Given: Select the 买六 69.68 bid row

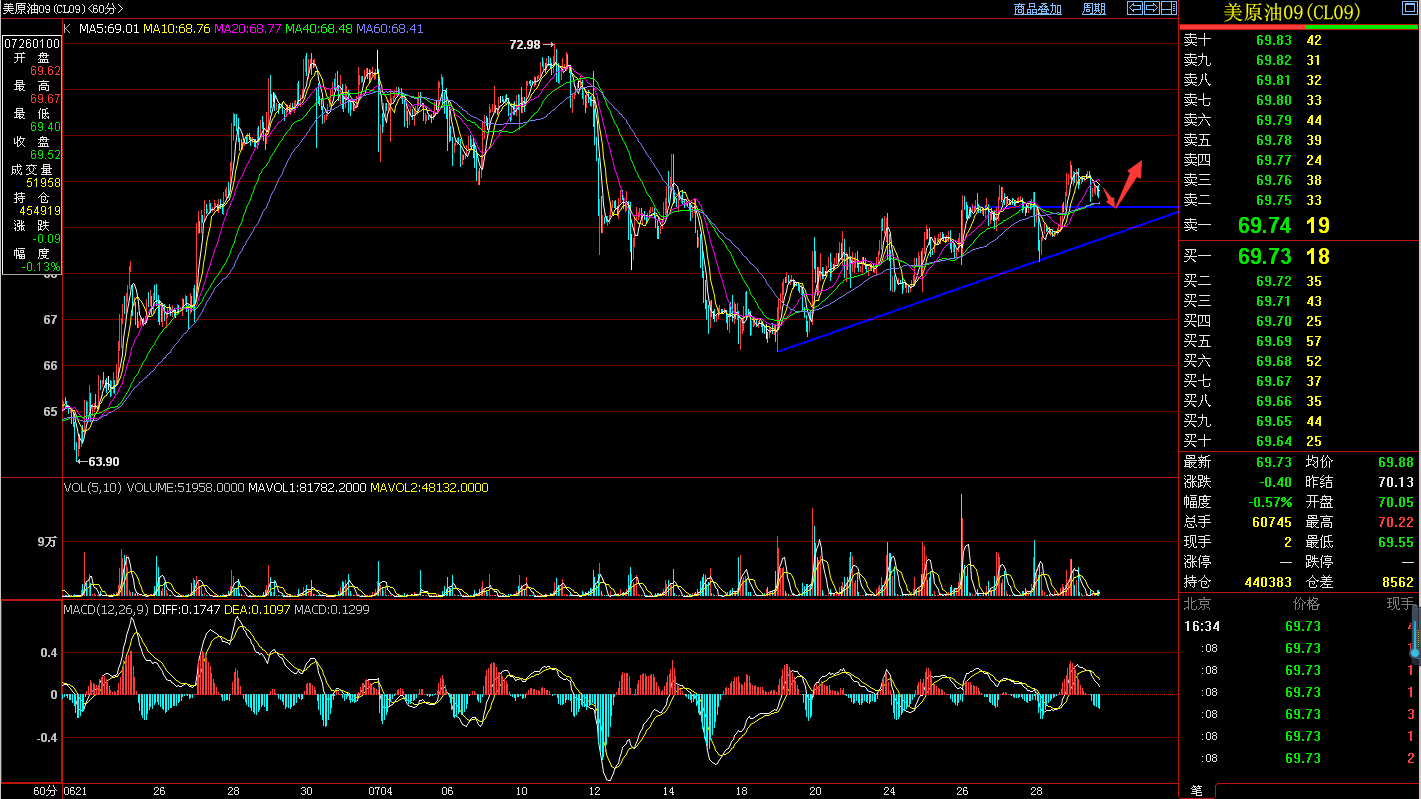Looking at the screenshot, I should 1299,361.
